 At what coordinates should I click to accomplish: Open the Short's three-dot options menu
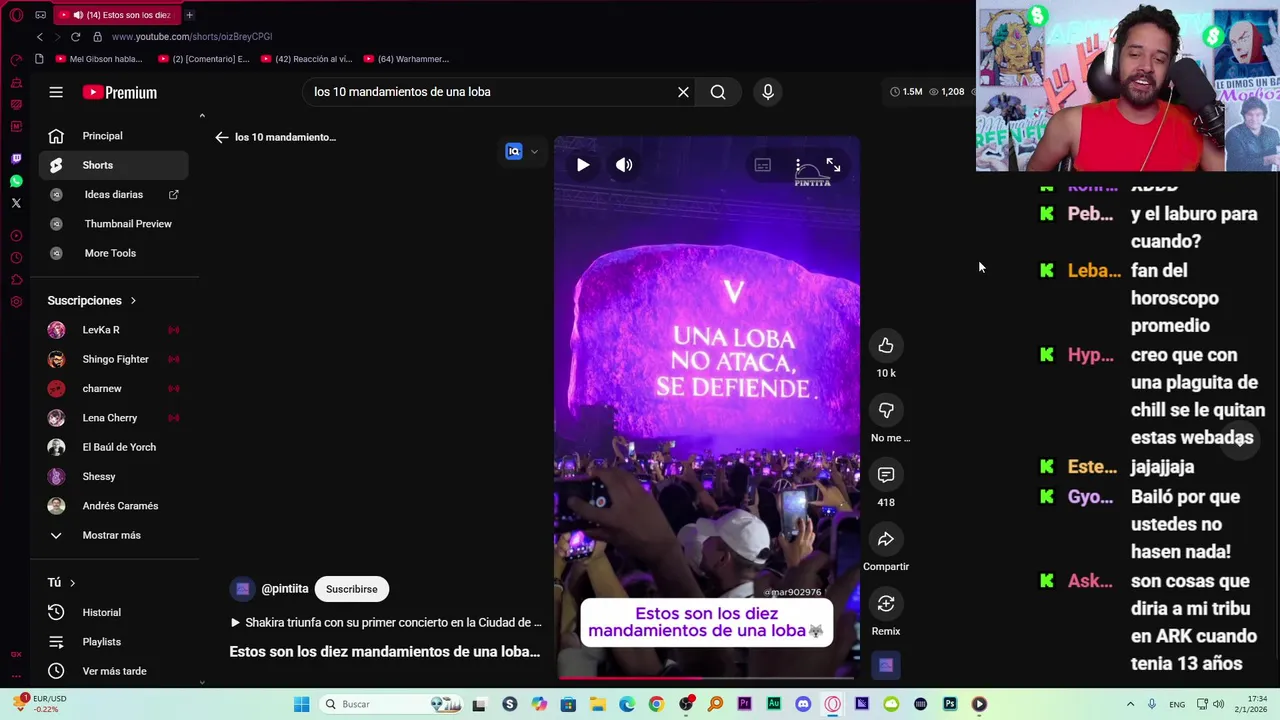tap(798, 165)
